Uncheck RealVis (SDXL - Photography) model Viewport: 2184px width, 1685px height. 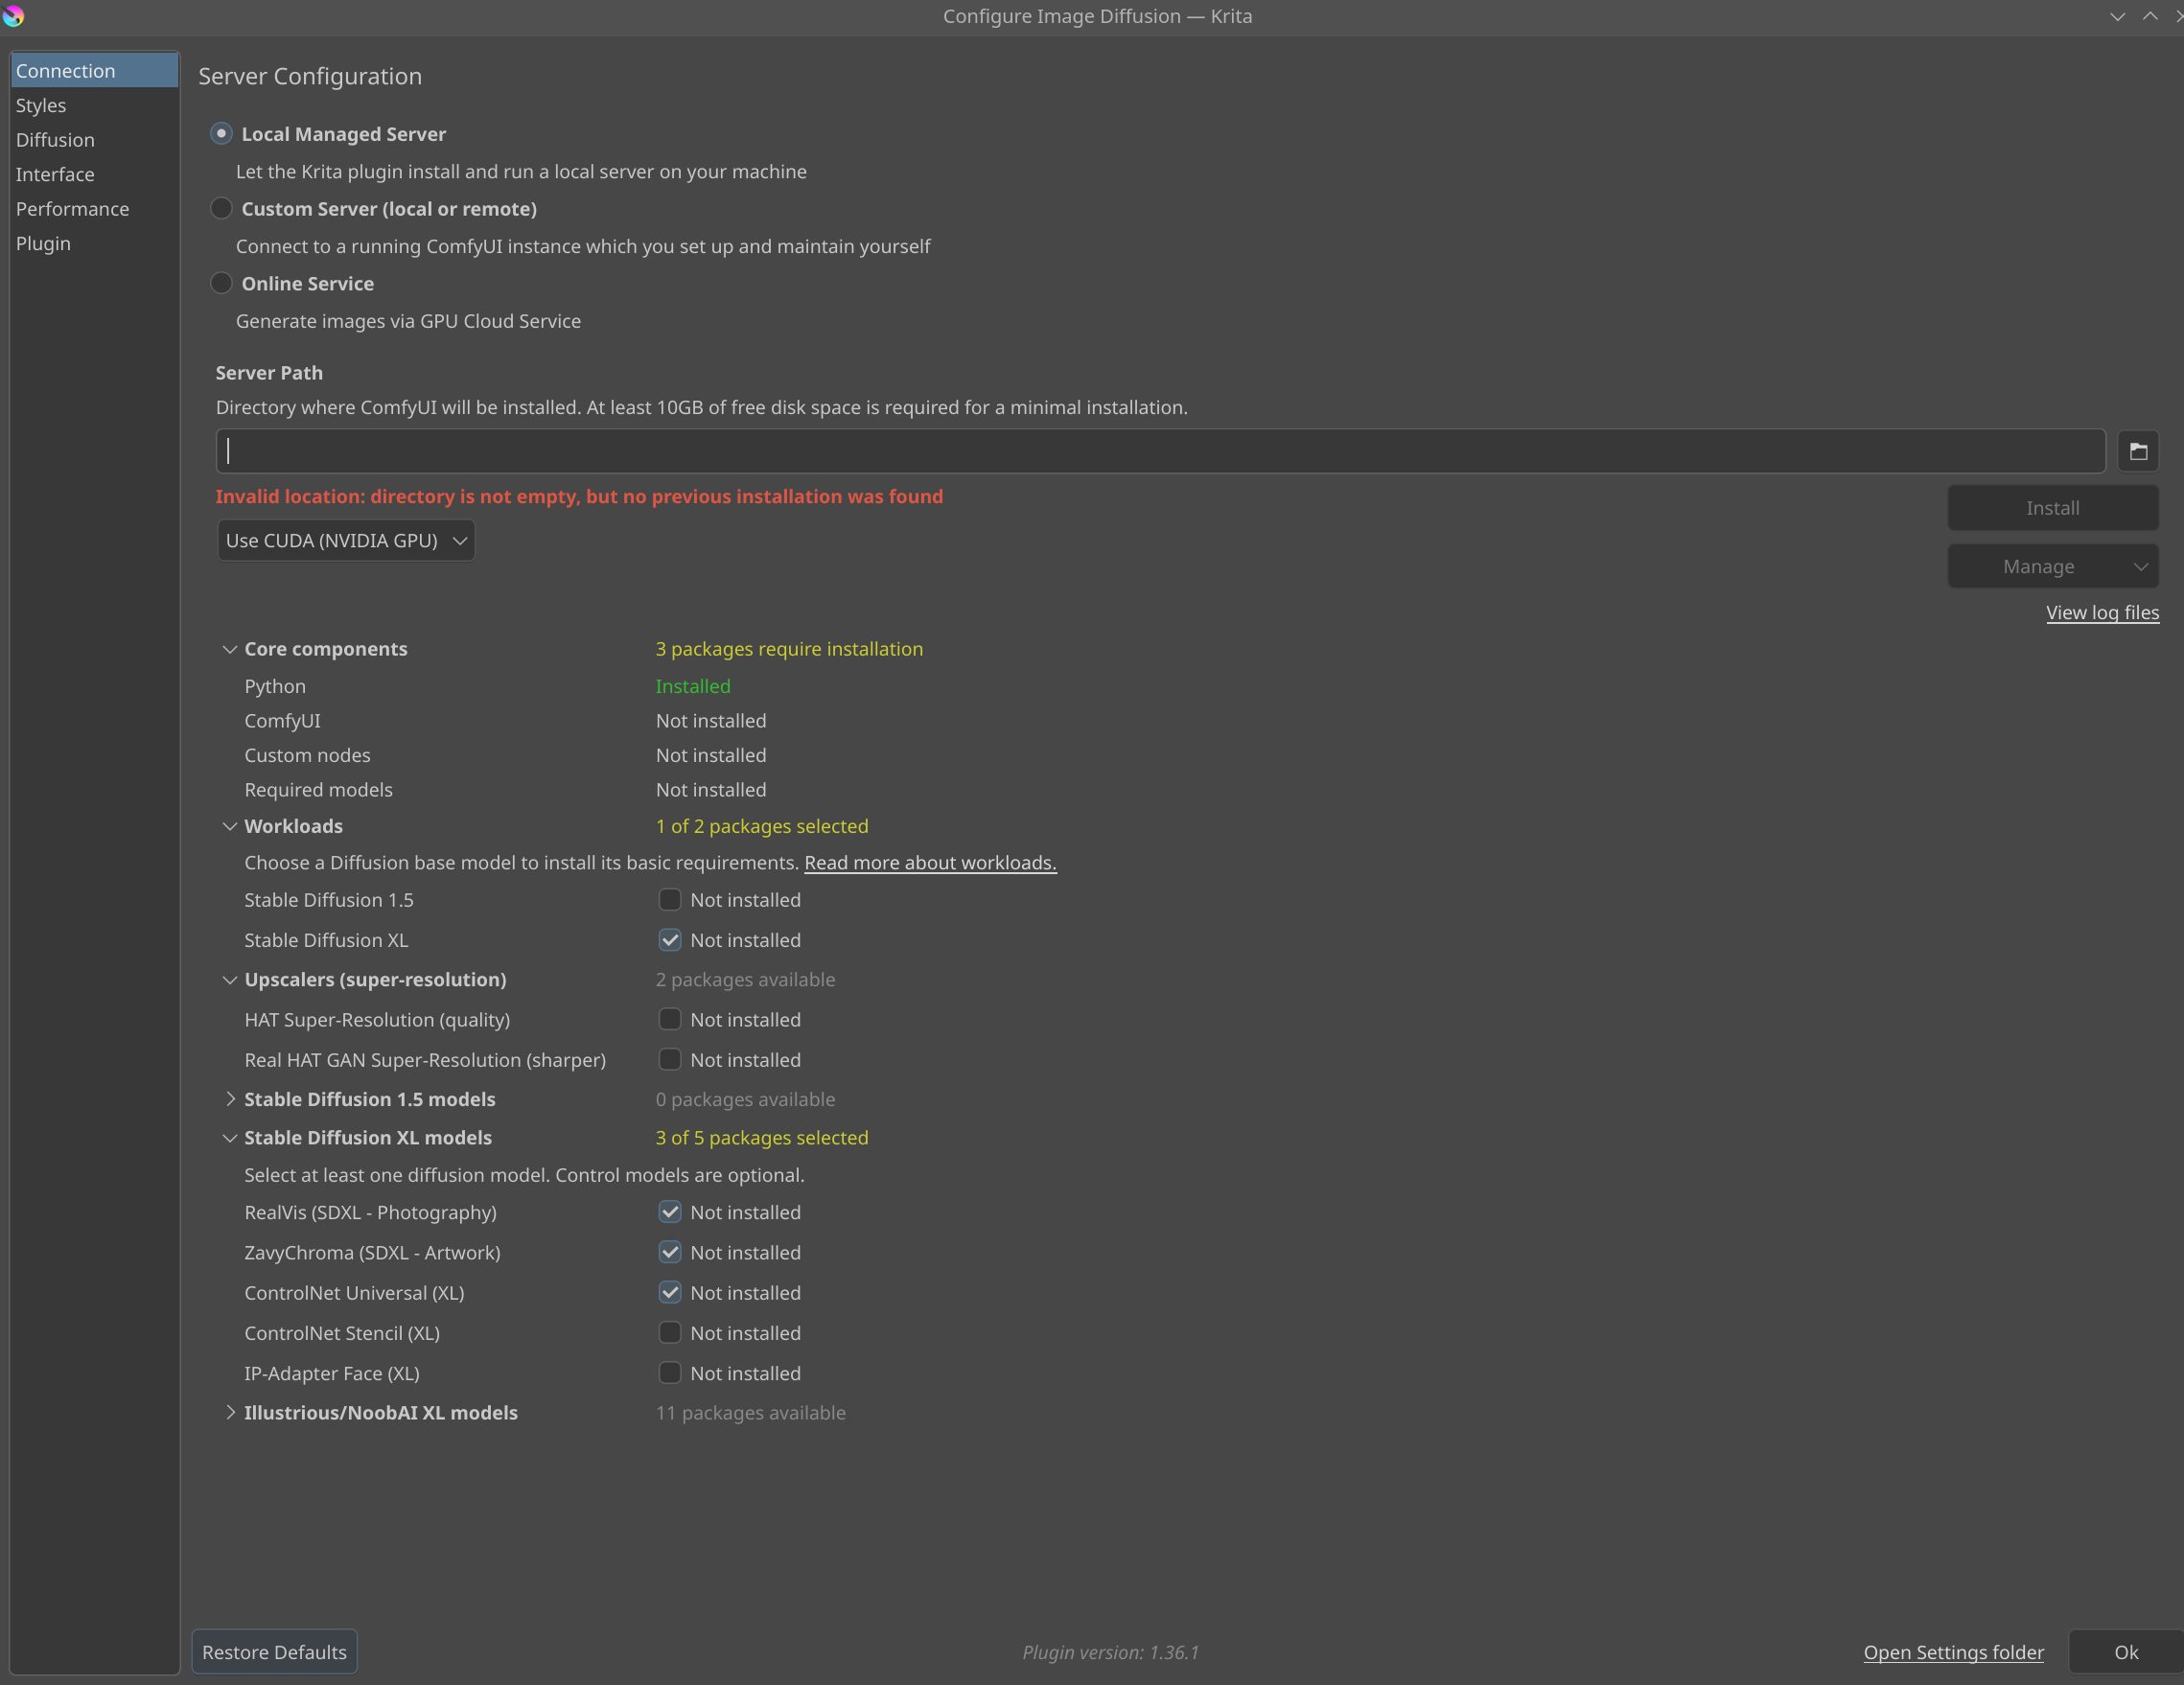(670, 1212)
